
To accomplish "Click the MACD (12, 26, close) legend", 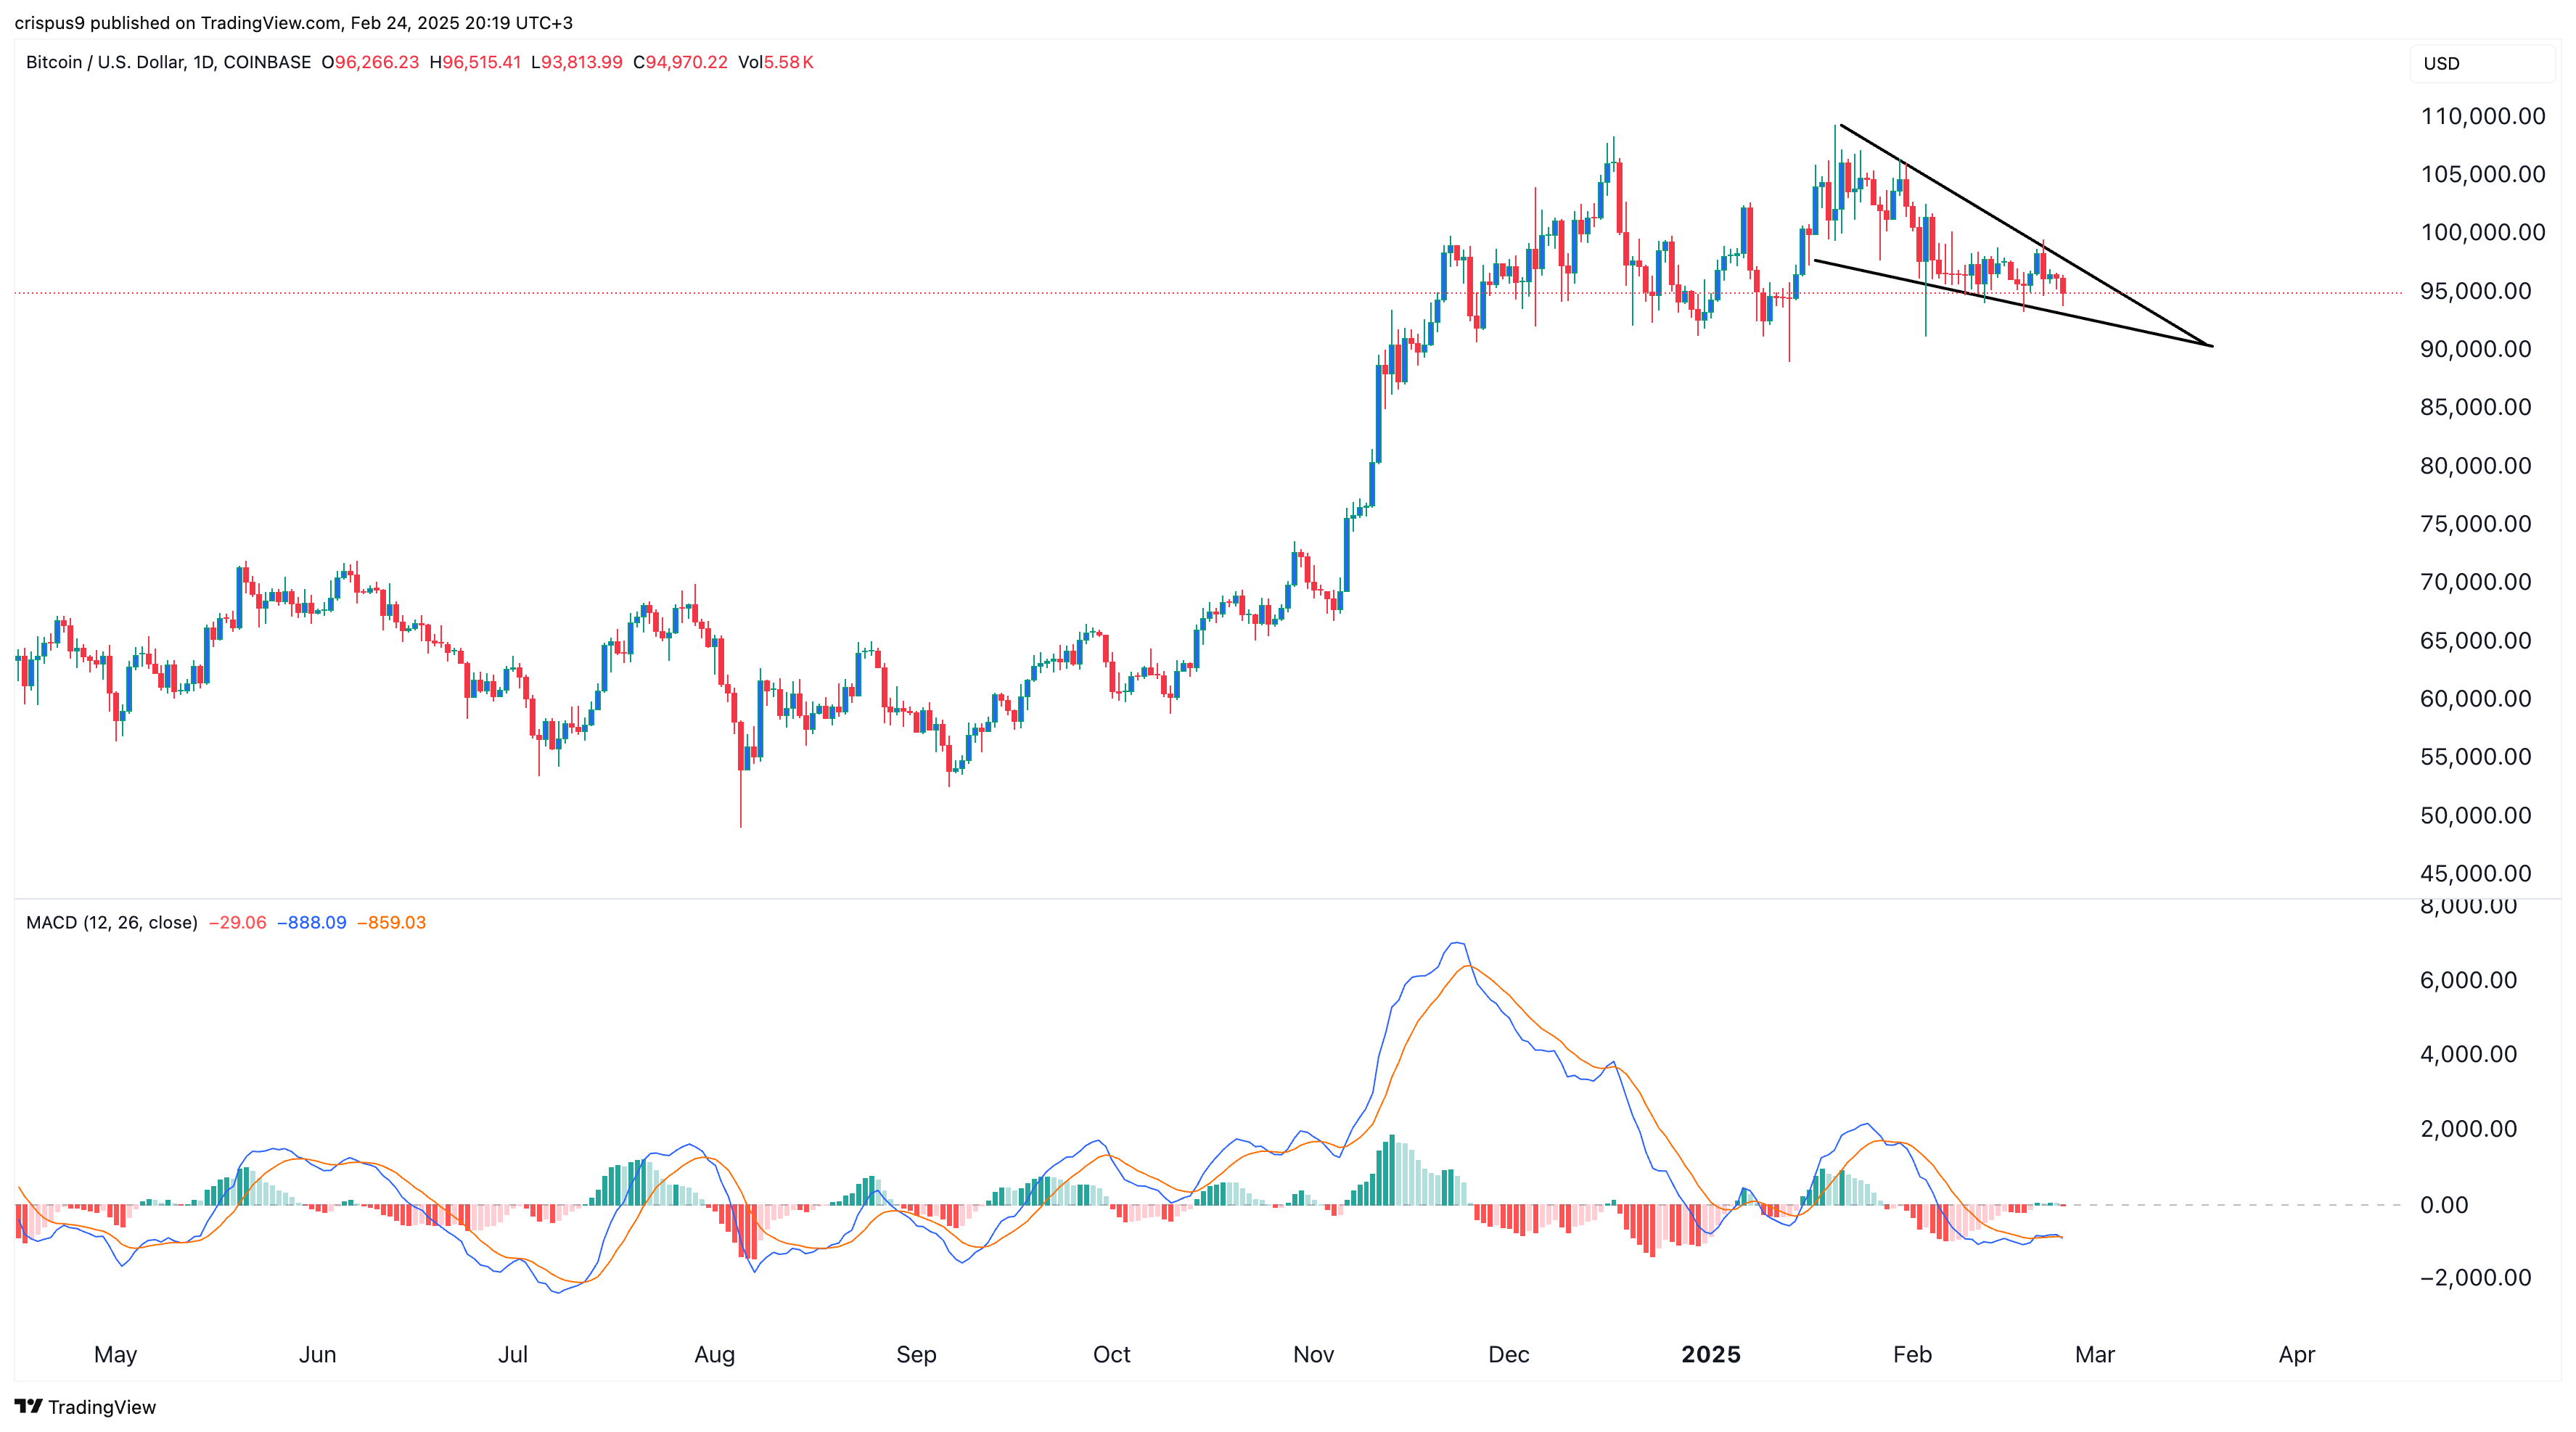I will point(111,922).
